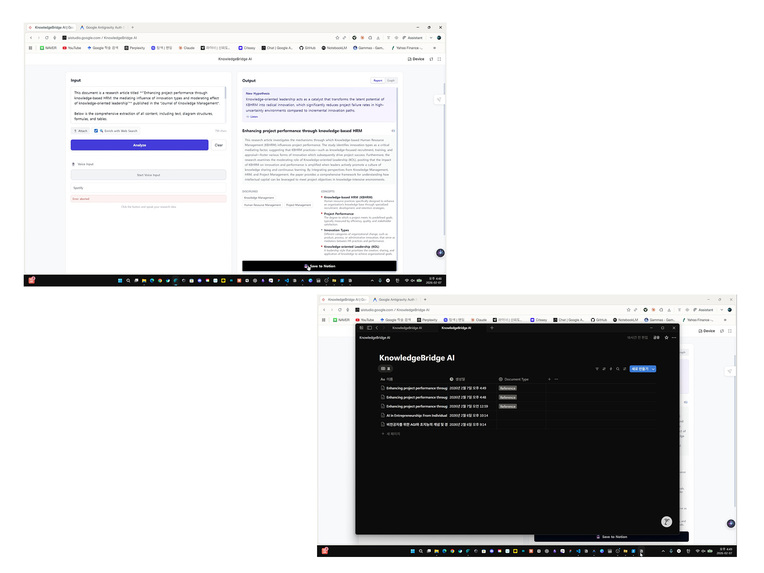Click the reload icon in the browser showing Input panel
The height and width of the screenshot is (573, 764).
[x=47, y=38]
